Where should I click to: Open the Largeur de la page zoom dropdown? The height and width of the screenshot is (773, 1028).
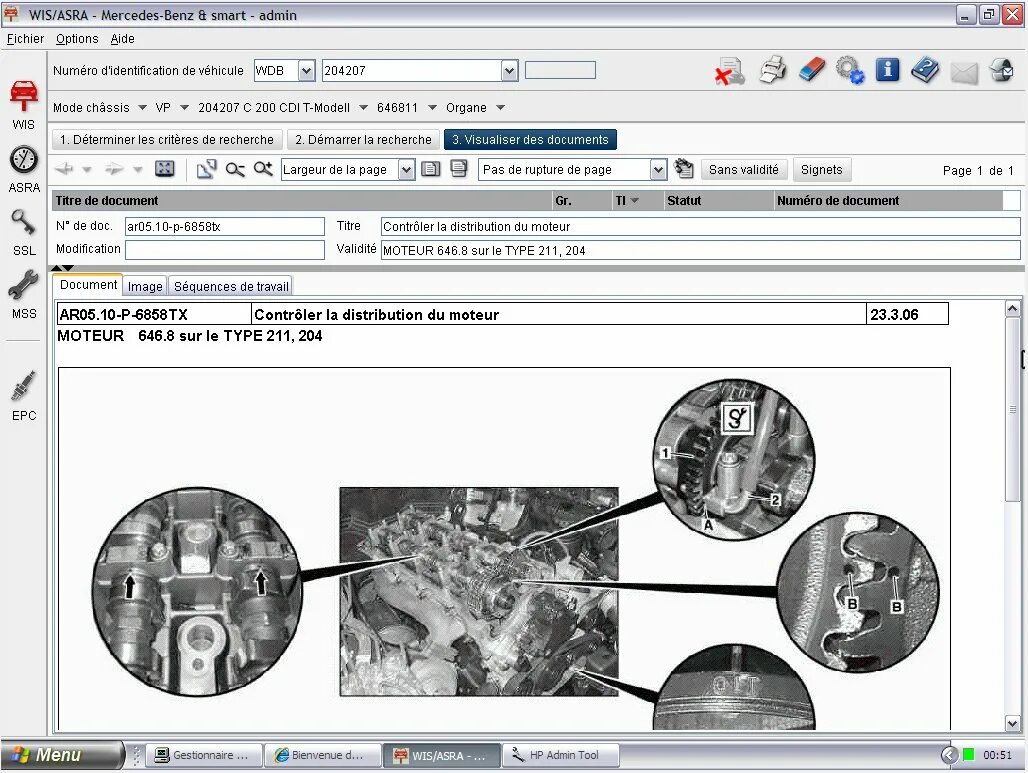406,170
